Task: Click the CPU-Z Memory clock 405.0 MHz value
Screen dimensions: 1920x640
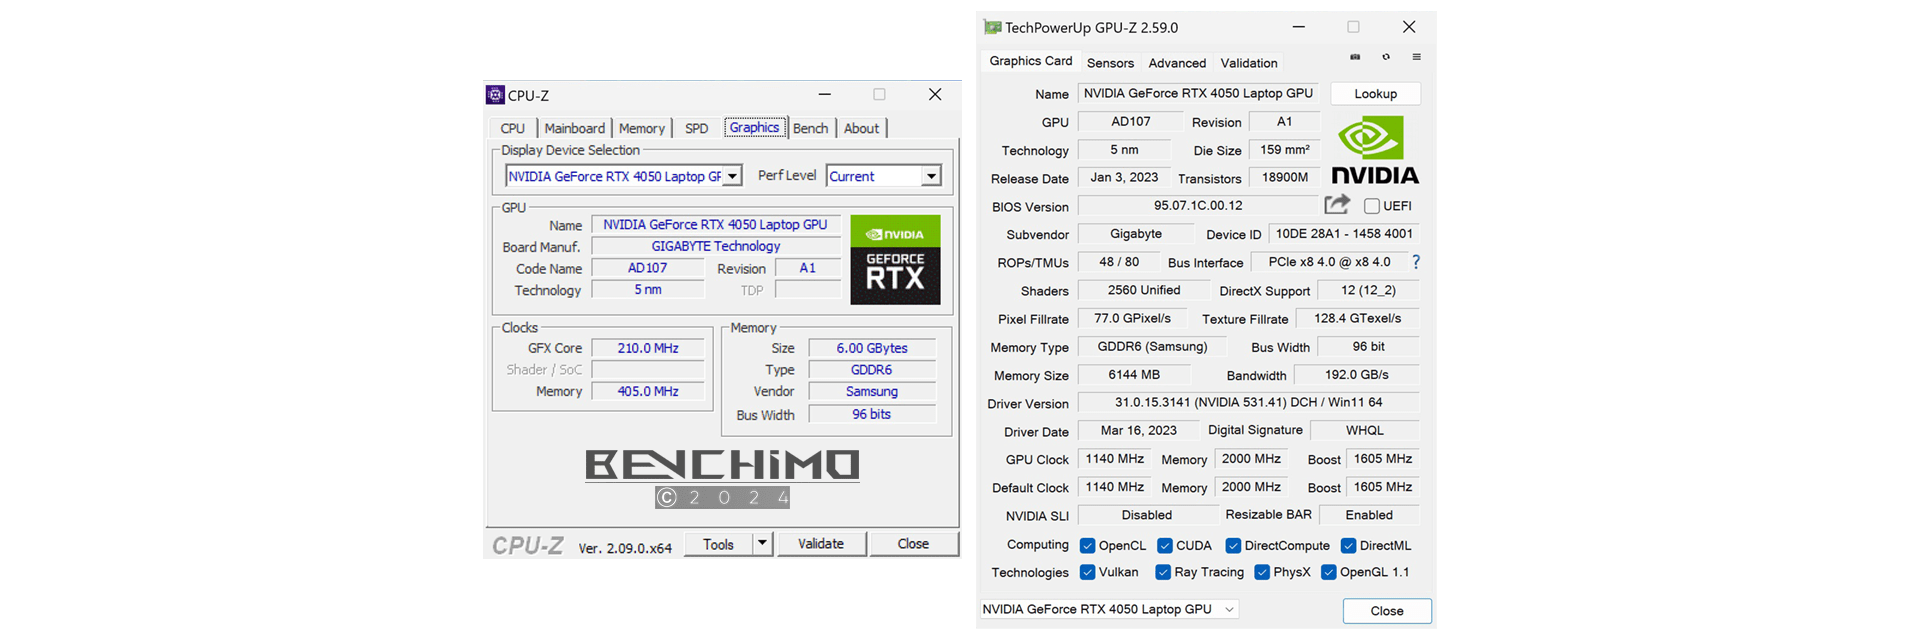Action: click(648, 391)
